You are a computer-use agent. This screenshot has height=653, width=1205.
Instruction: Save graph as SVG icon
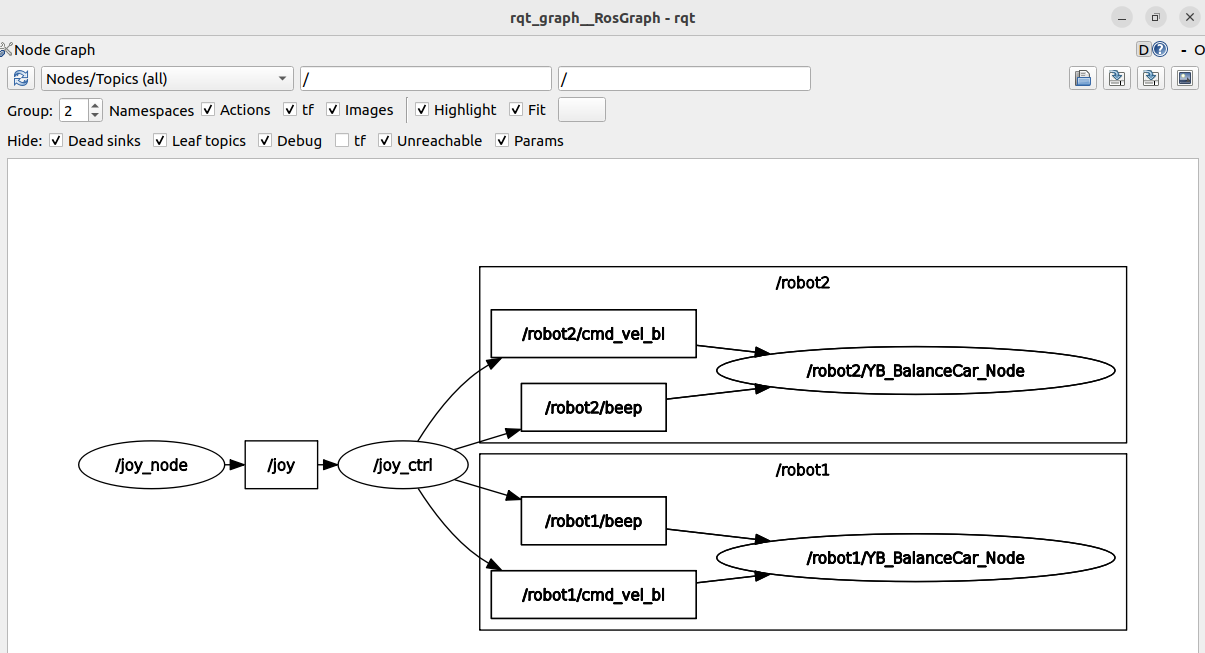pos(1151,79)
